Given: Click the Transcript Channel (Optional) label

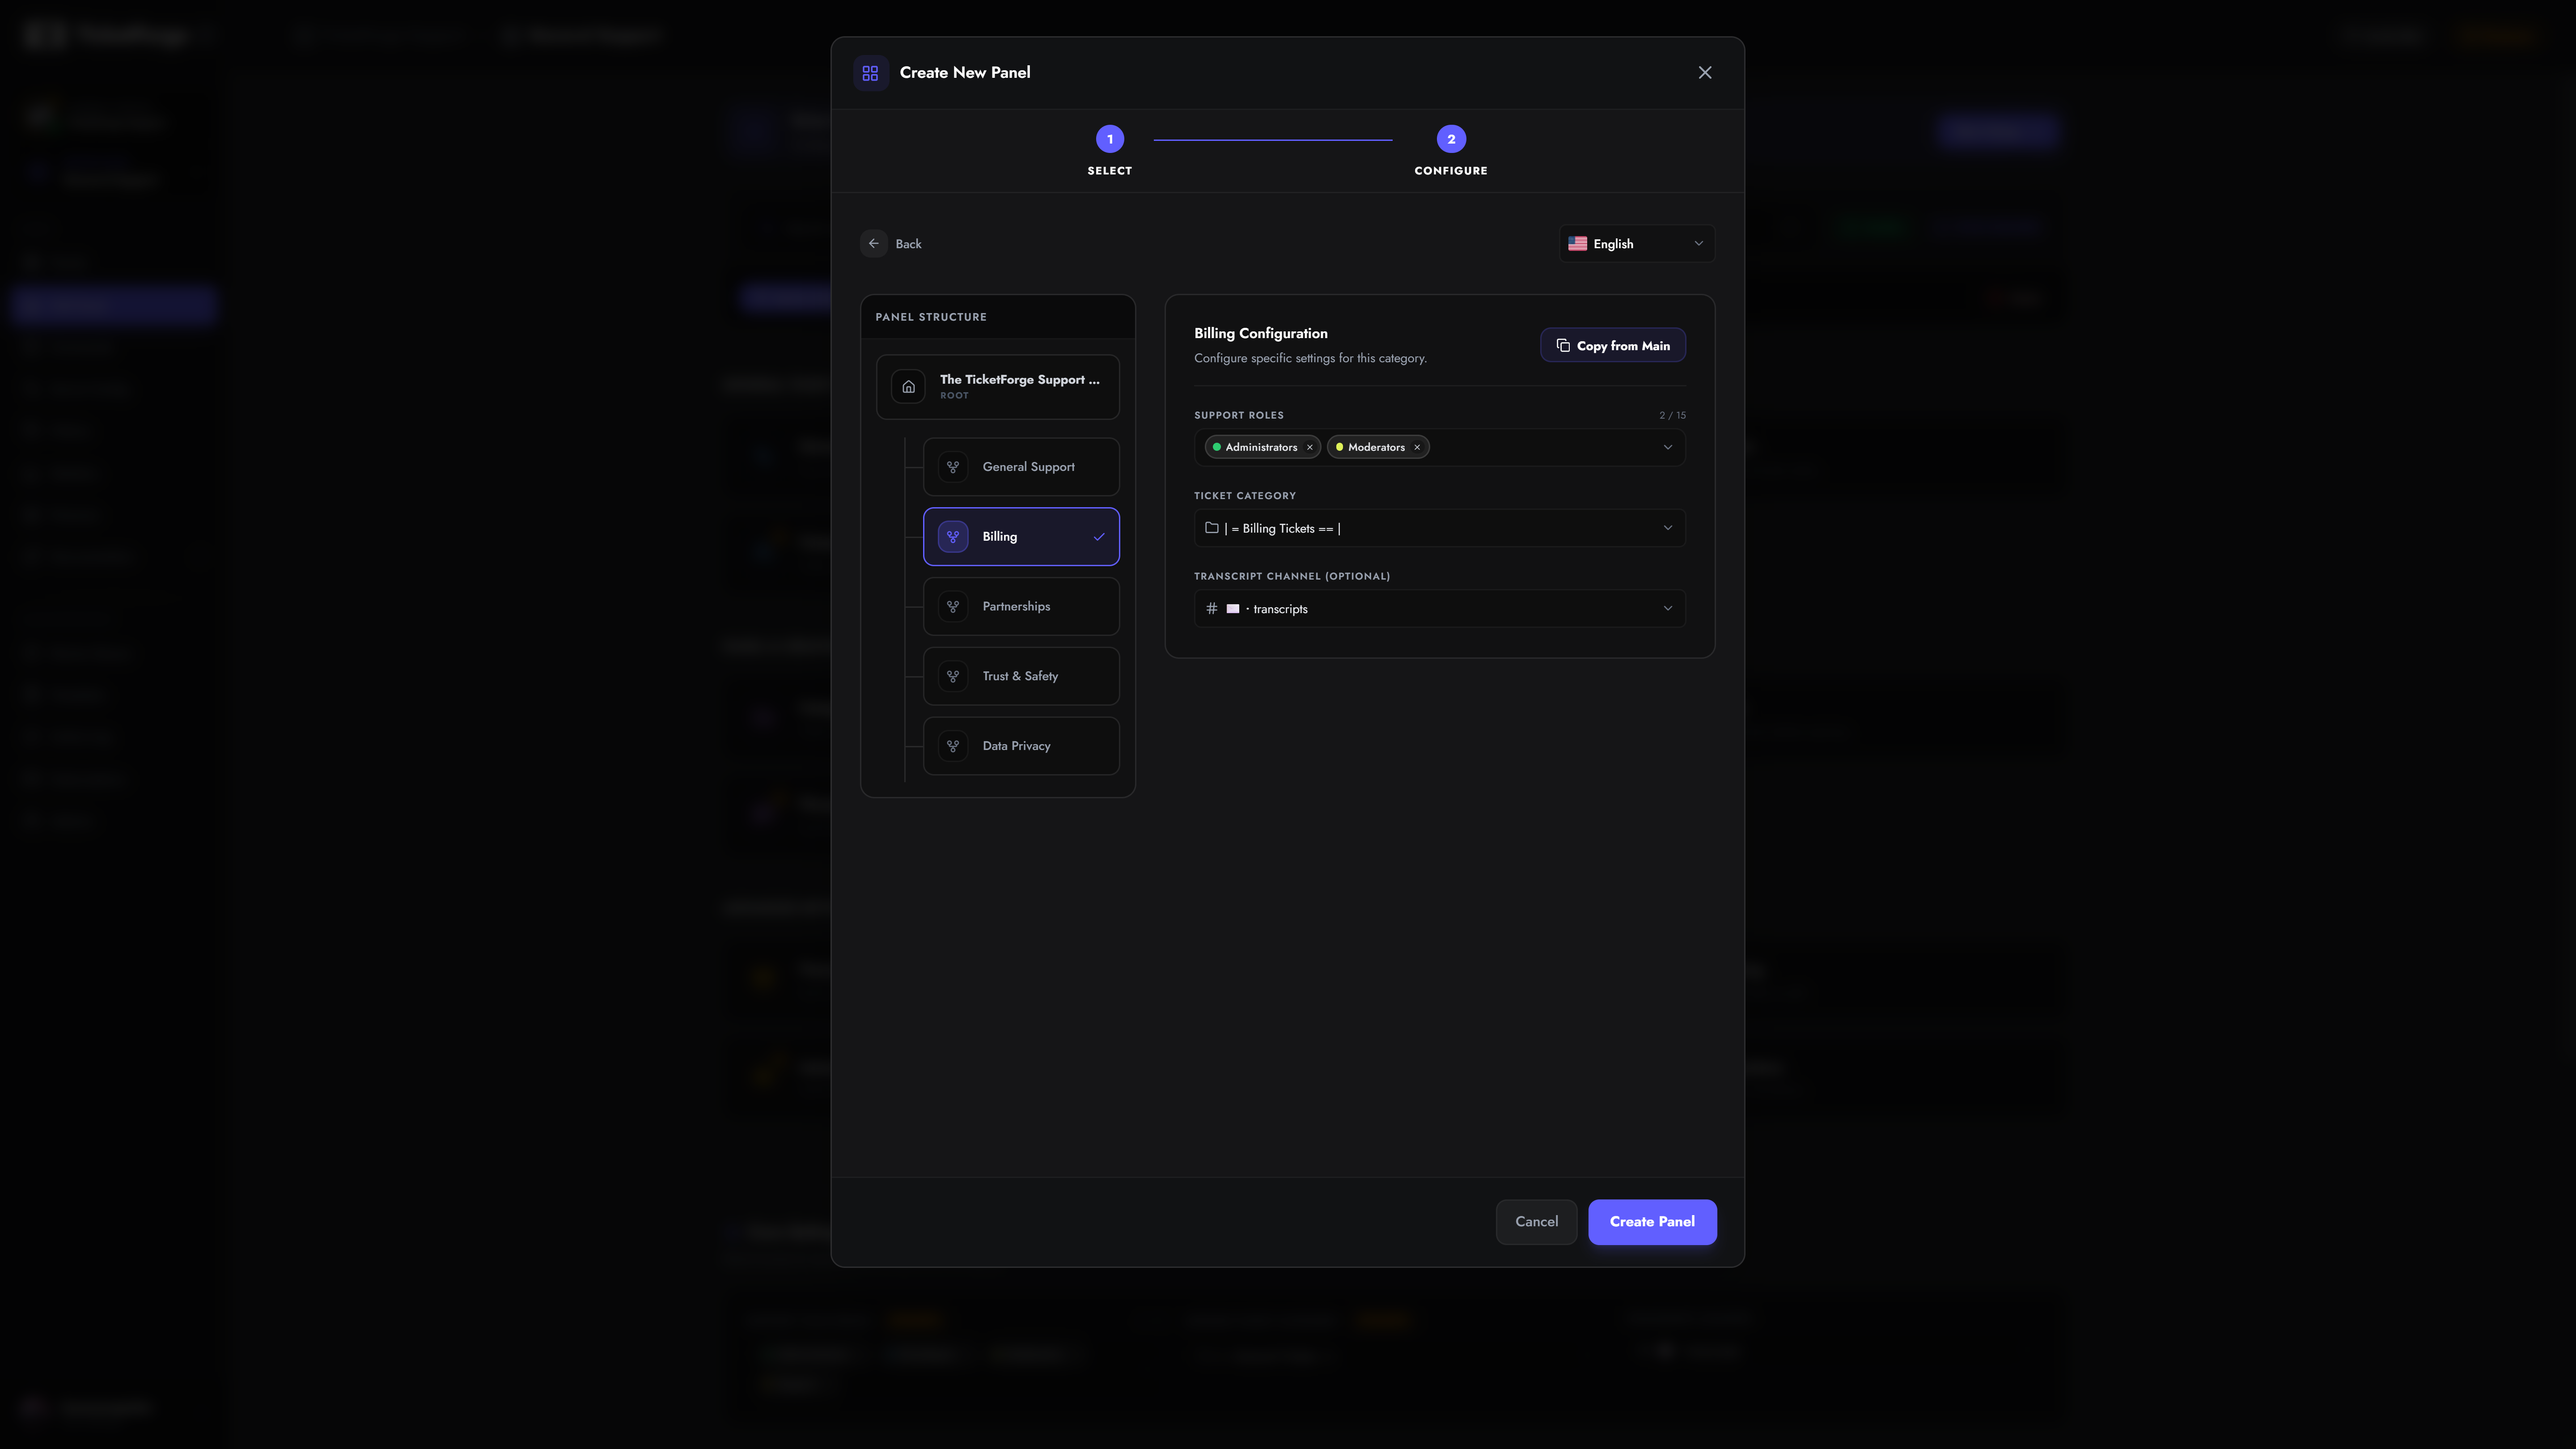Looking at the screenshot, I should (1291, 576).
